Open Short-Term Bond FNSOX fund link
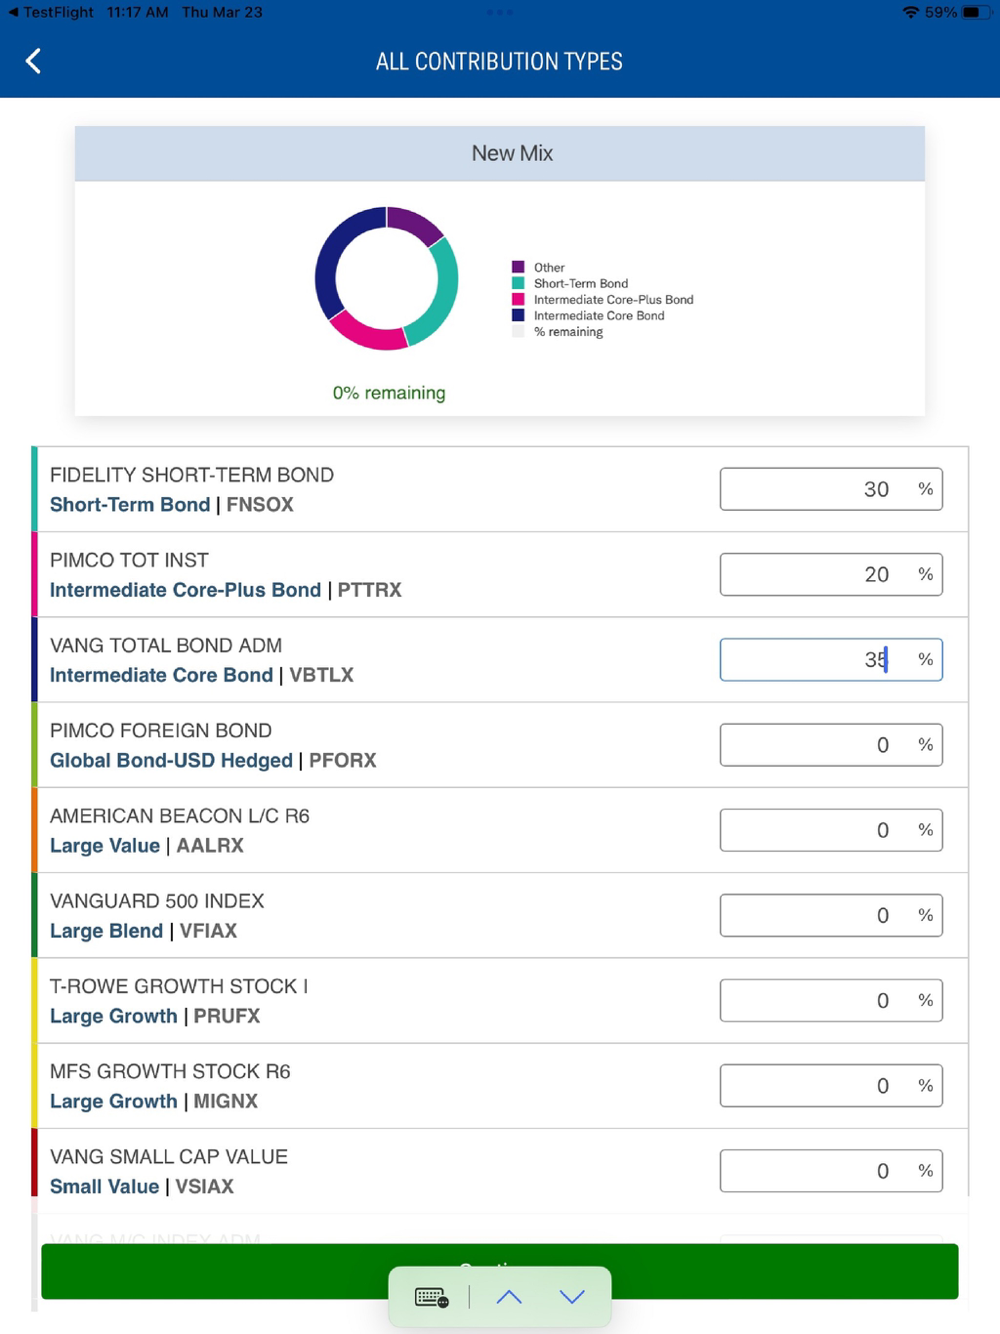Image resolution: width=1000 pixels, height=1334 pixels. click(172, 505)
